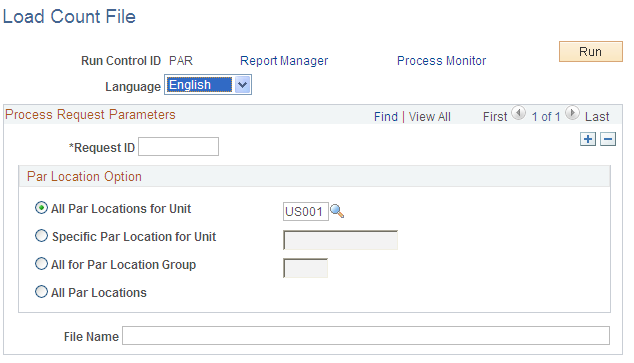634x363 pixels.
Task: Click the 1 of 1 row counter
Action: click(546, 117)
